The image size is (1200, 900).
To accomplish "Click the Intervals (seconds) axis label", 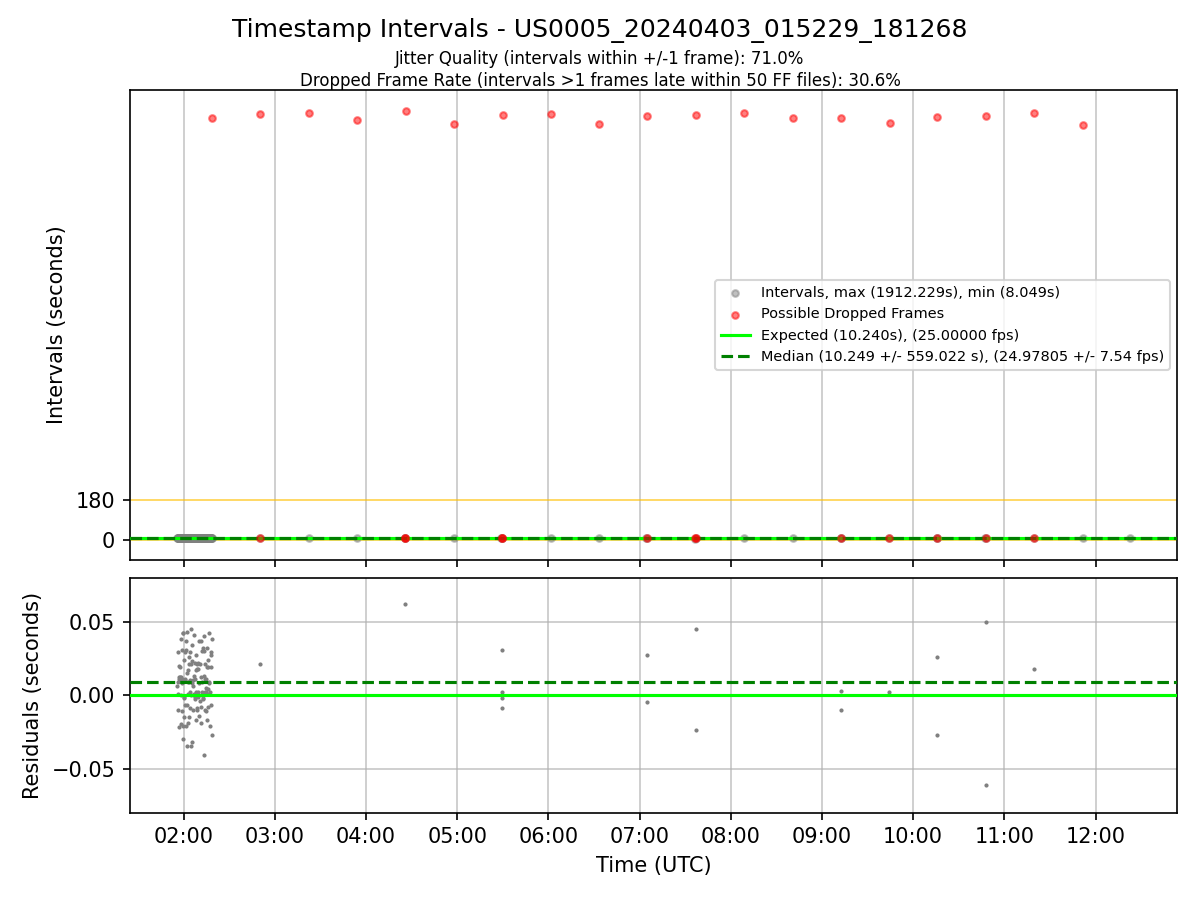I will tap(55, 325).
